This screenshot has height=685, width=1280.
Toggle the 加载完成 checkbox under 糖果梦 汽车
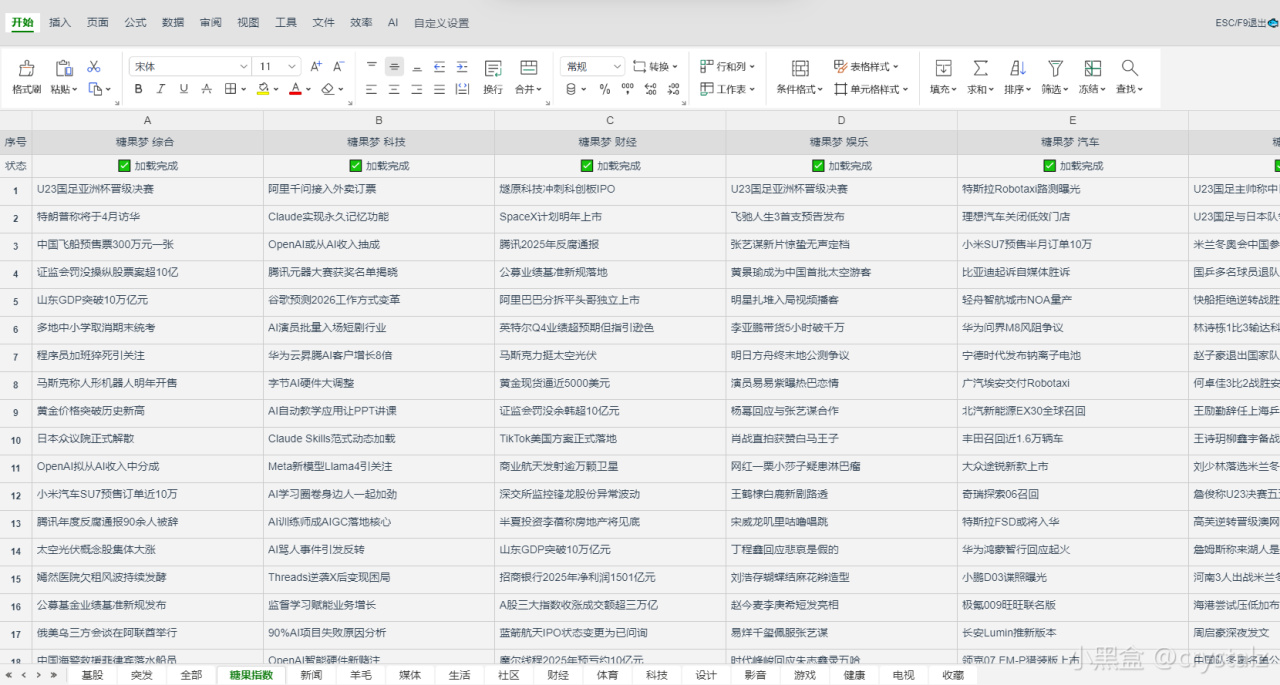pos(1049,166)
